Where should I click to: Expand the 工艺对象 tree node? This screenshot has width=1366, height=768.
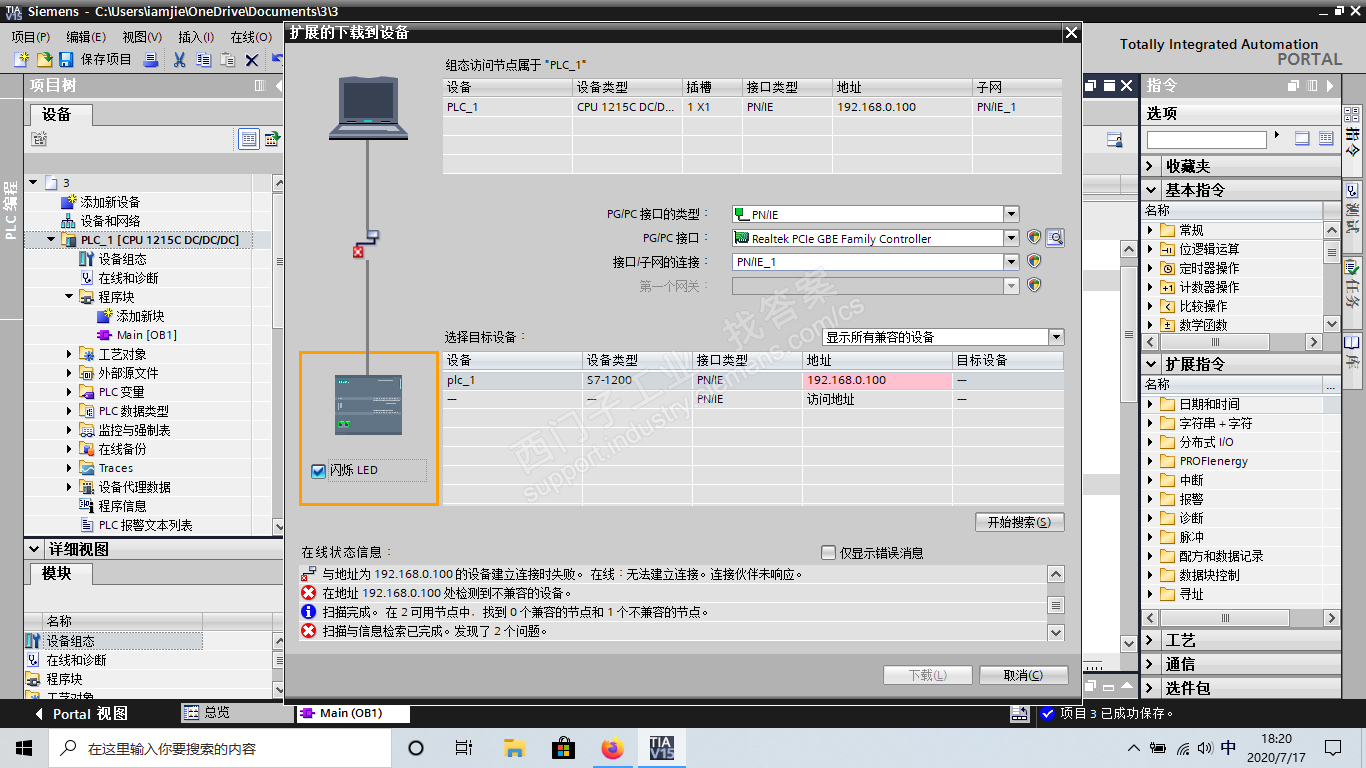69,354
